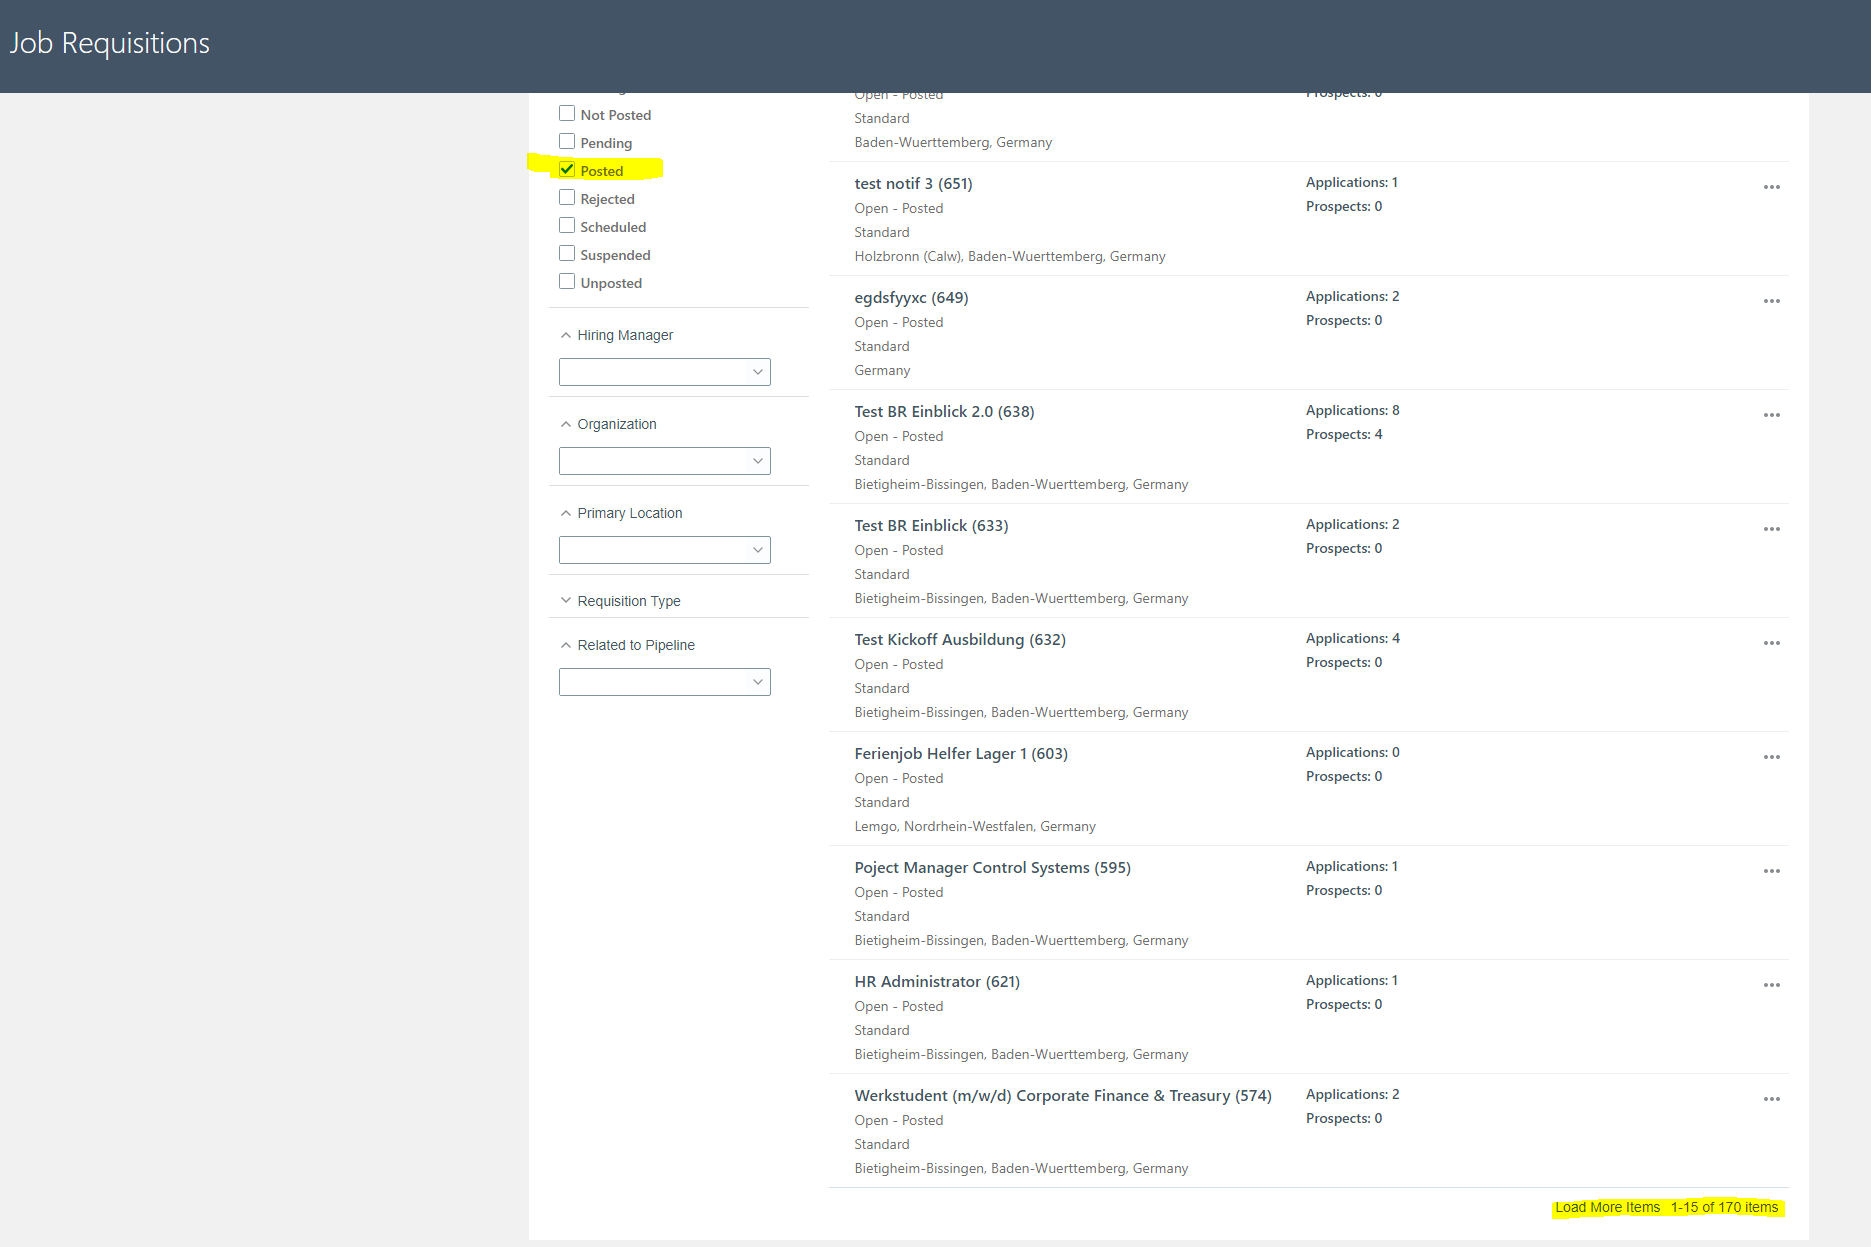Enable the Pending status filter
Viewport: 1871px width, 1247px height.
567,141
